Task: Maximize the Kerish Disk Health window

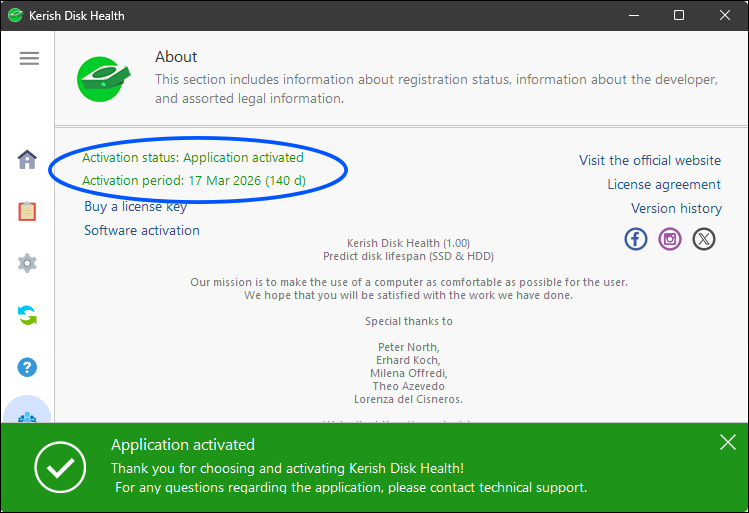Action: 679,16
